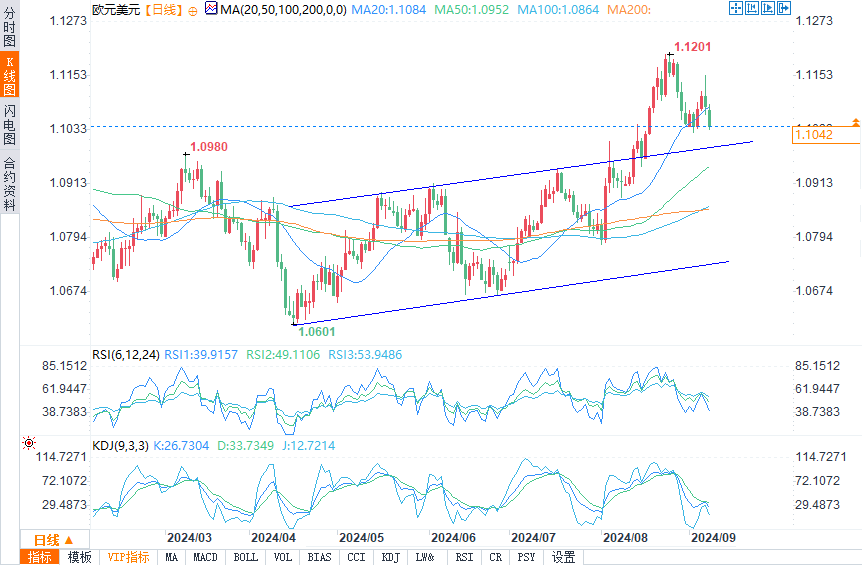
Task: Click the RSI1:39.9157 value
Action: coord(201,354)
